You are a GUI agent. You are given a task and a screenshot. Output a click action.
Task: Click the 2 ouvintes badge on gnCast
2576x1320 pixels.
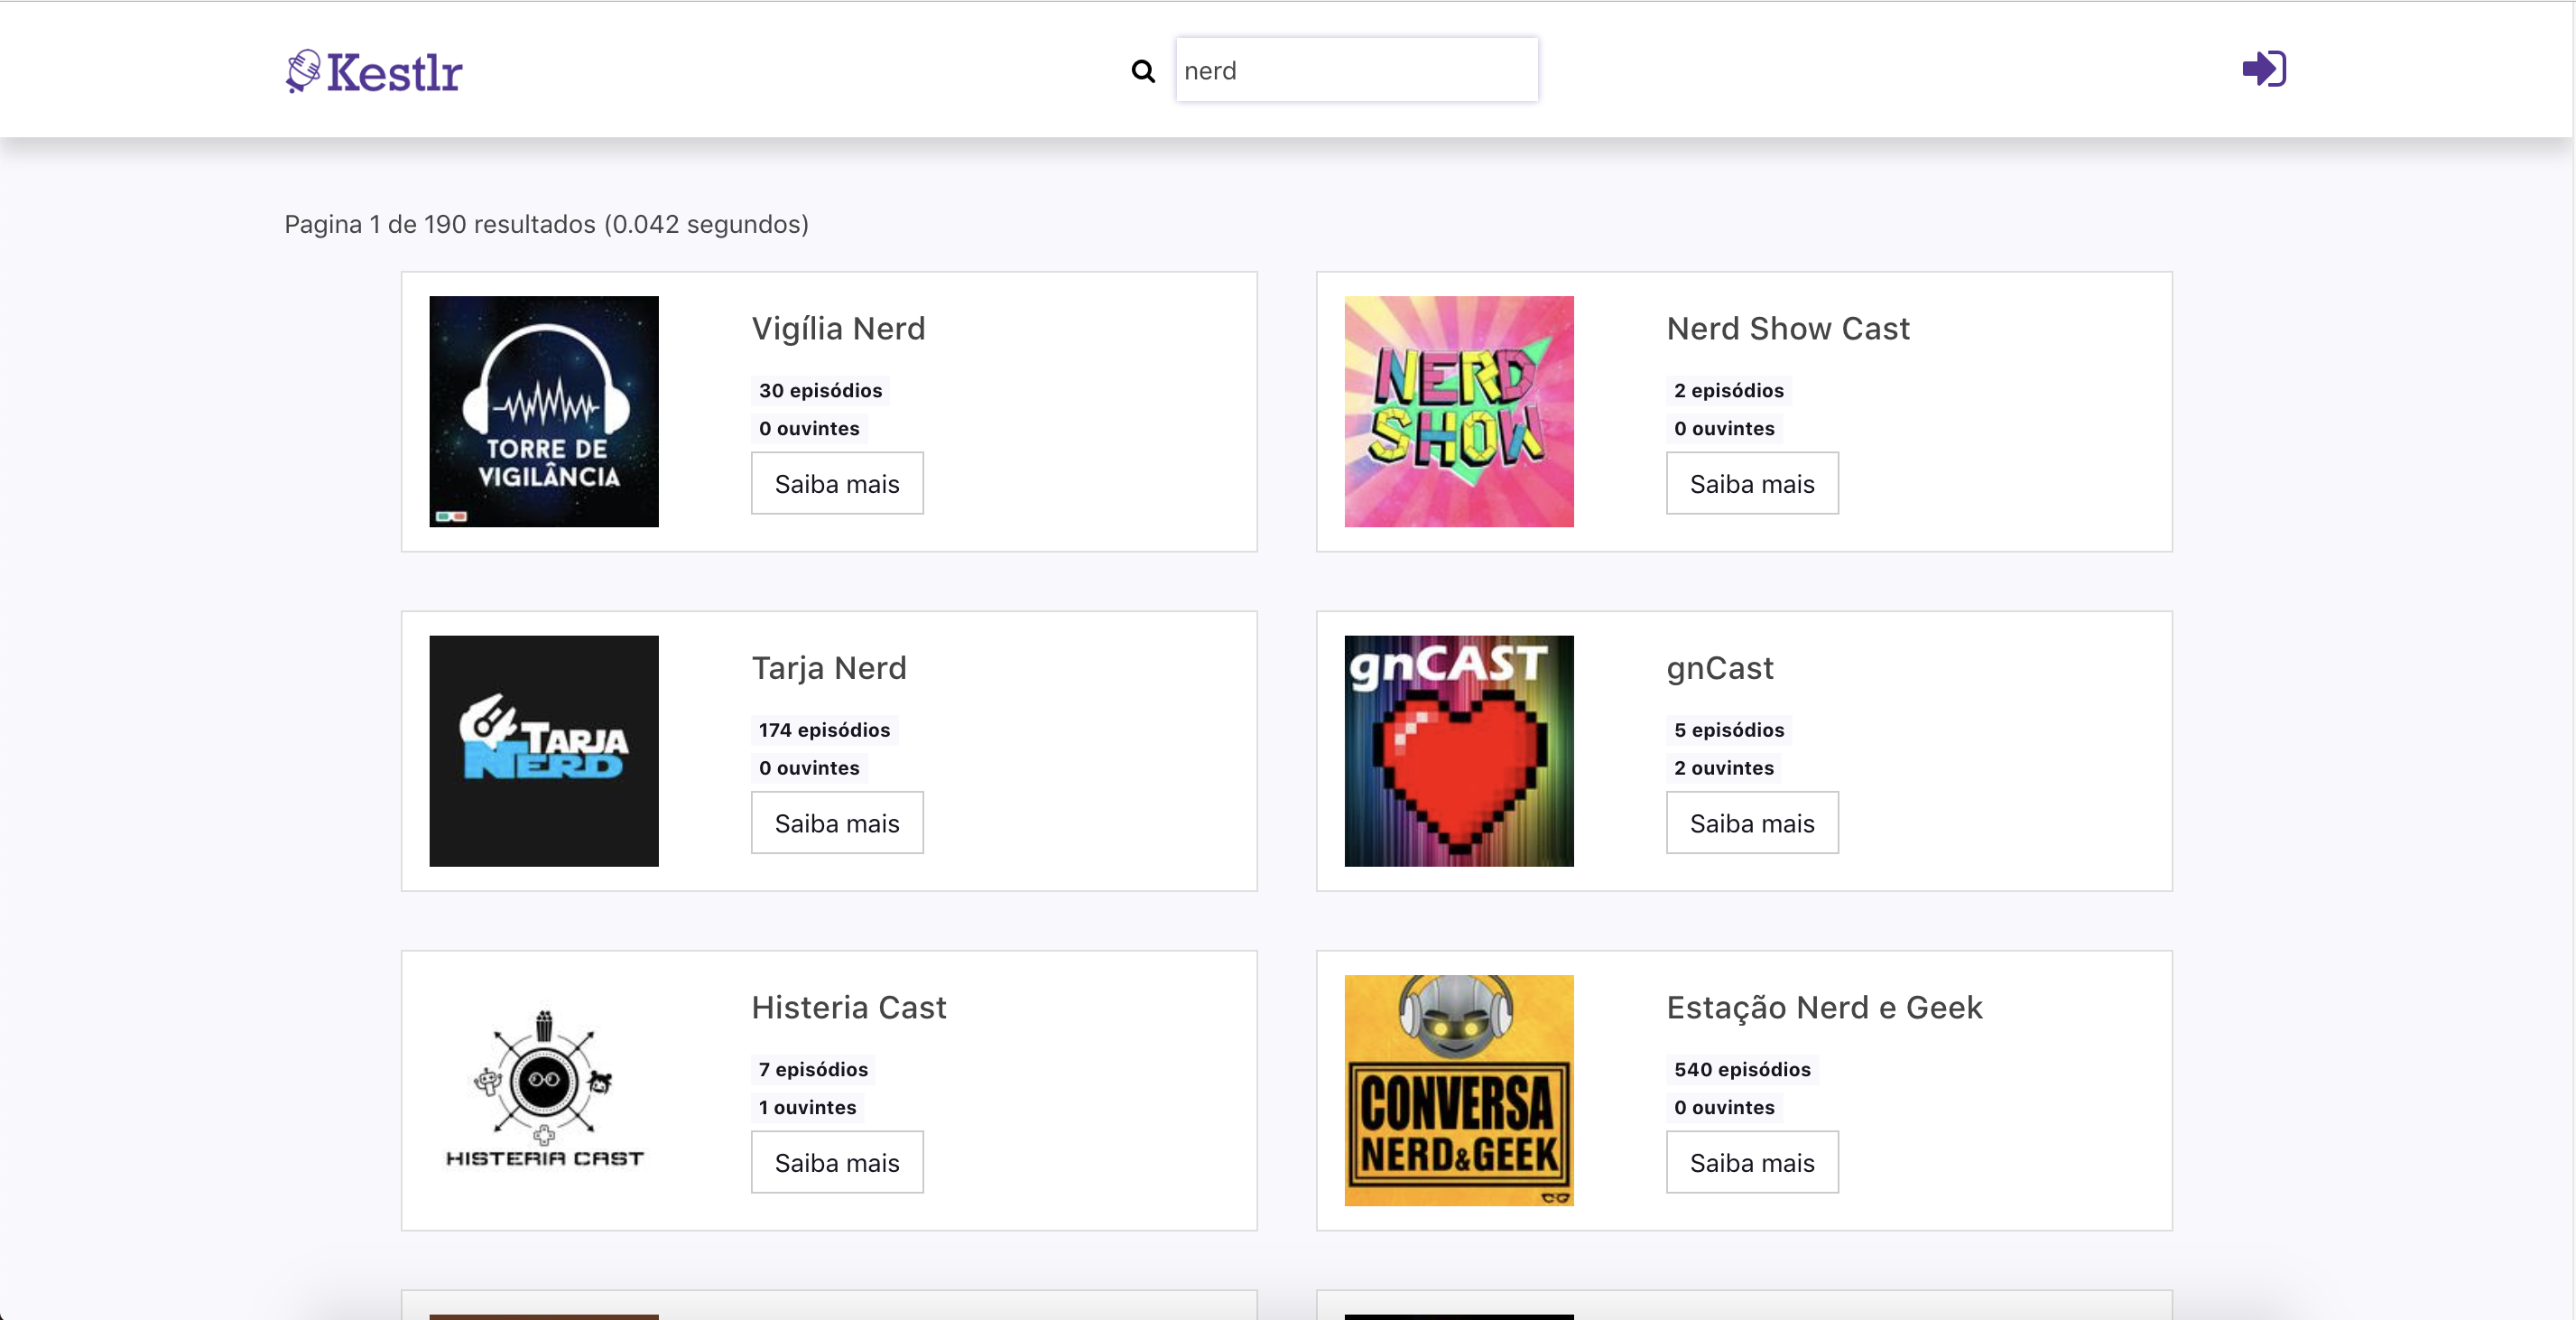point(1724,768)
